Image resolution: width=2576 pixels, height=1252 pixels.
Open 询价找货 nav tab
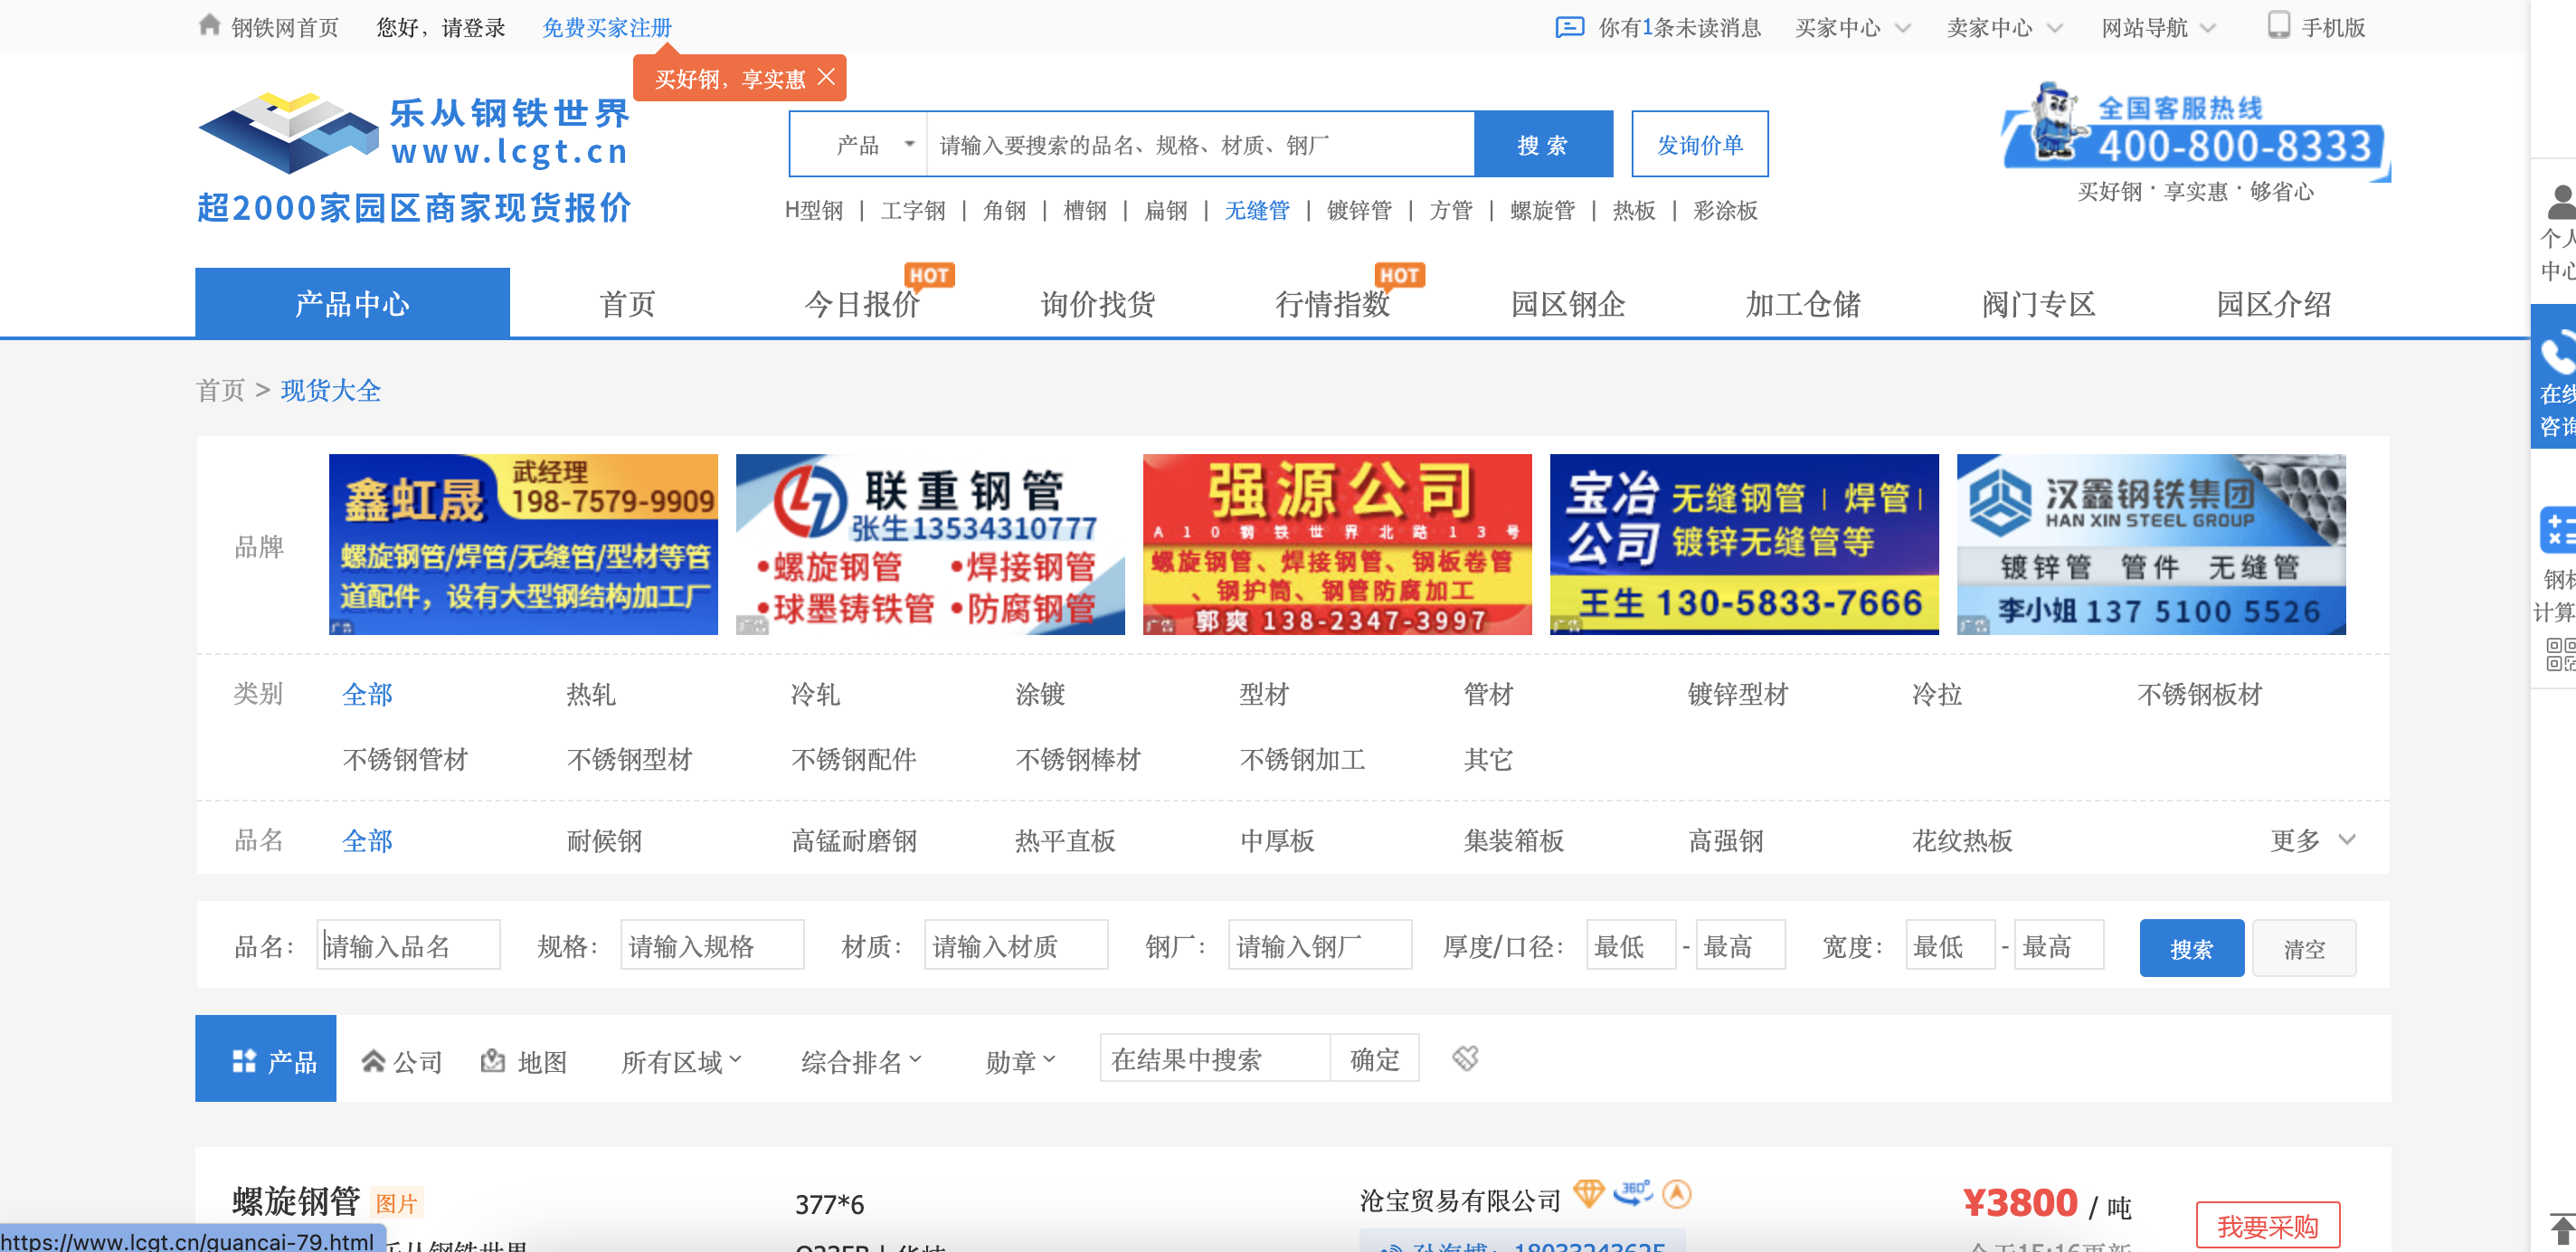[1097, 304]
